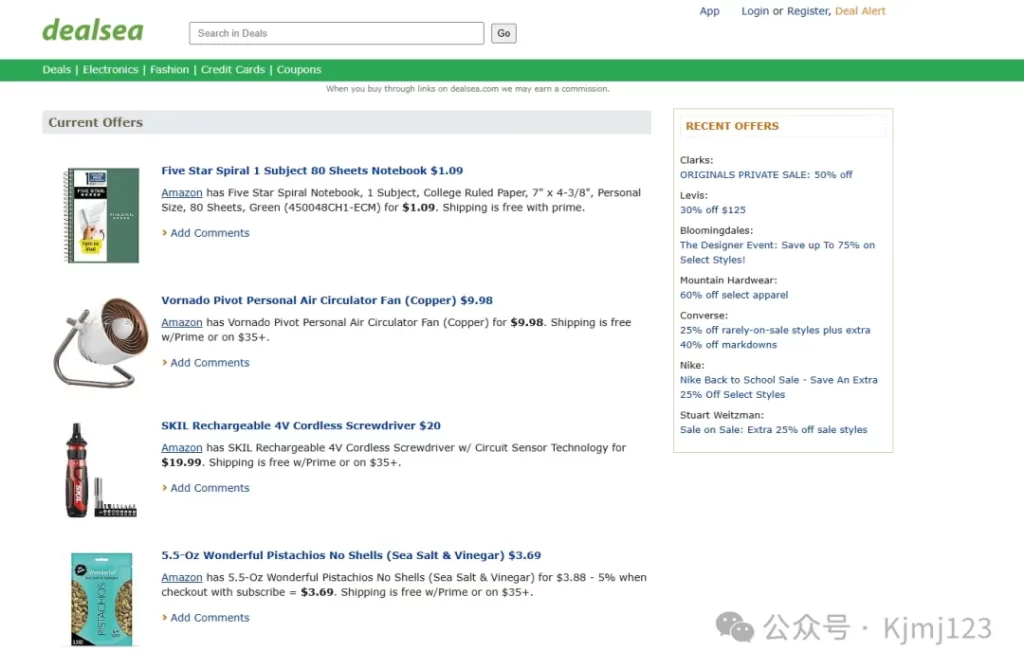
Task: Open Mountain Hardwear 60% off apparel offer
Action: point(734,295)
